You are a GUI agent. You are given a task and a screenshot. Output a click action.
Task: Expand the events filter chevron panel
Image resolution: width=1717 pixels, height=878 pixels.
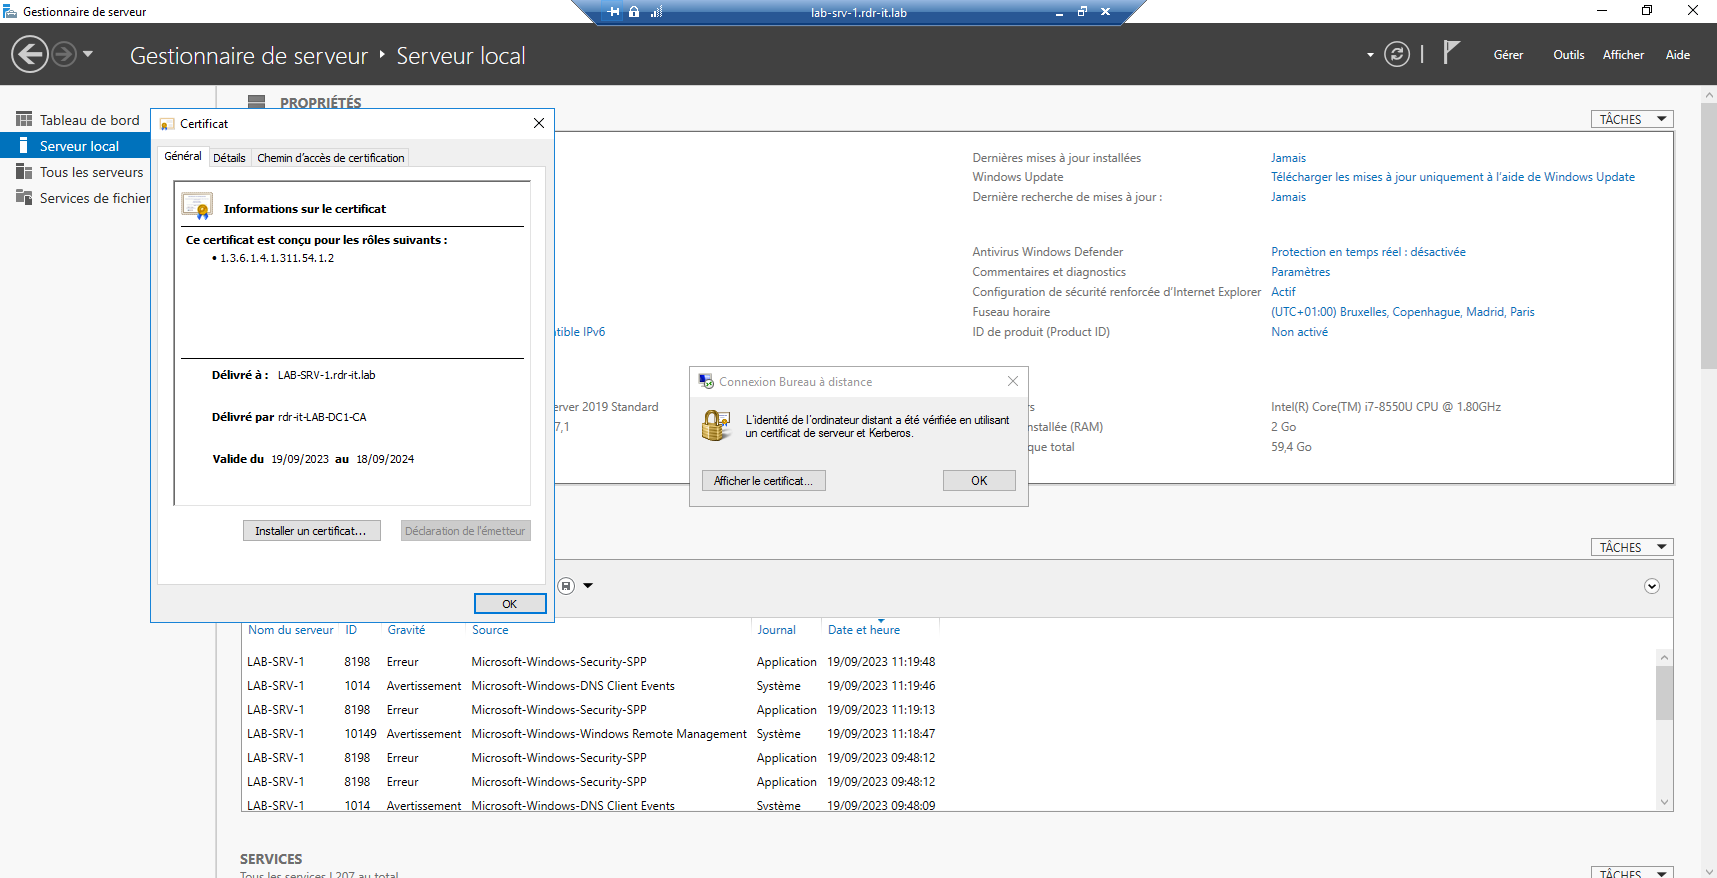coord(1651,586)
